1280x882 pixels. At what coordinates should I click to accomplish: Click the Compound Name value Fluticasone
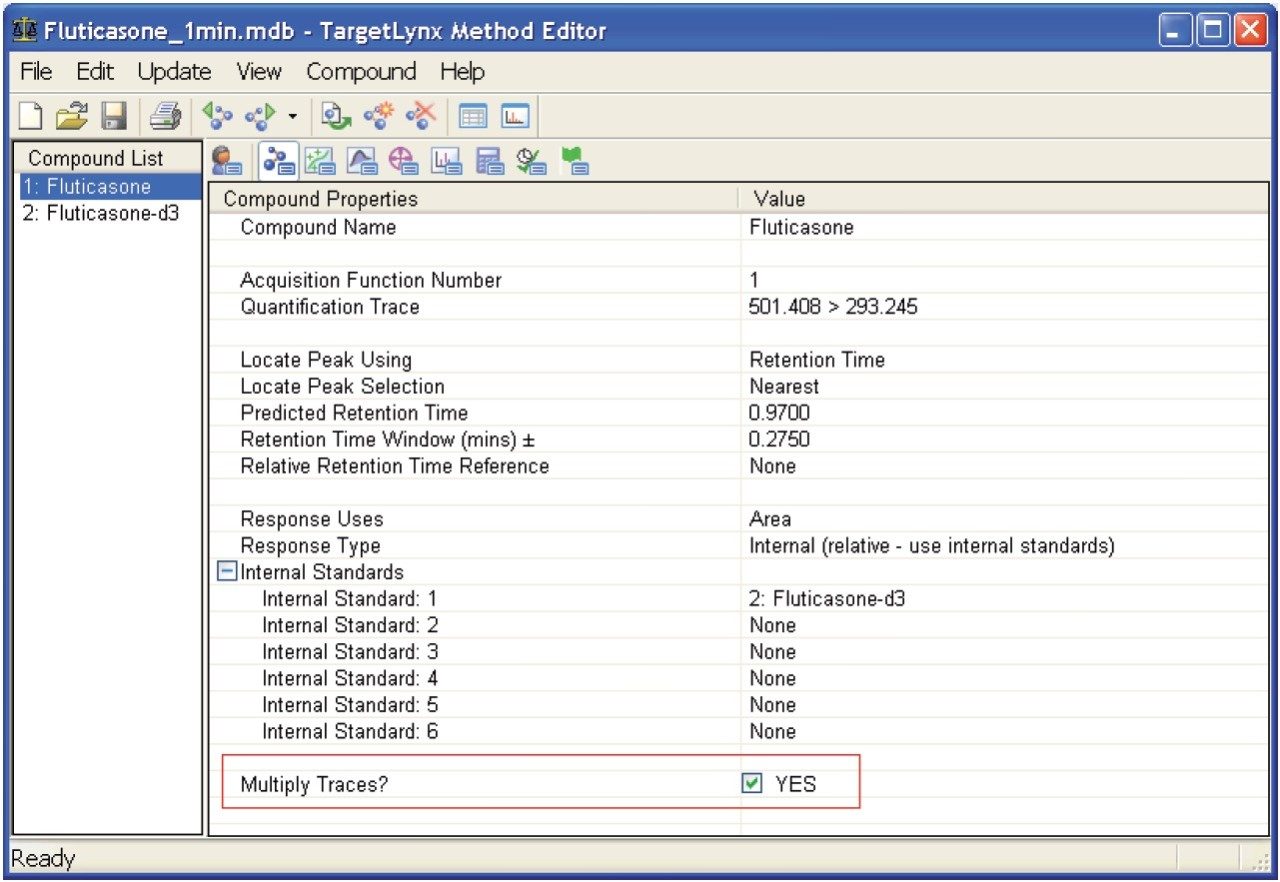(x=801, y=227)
